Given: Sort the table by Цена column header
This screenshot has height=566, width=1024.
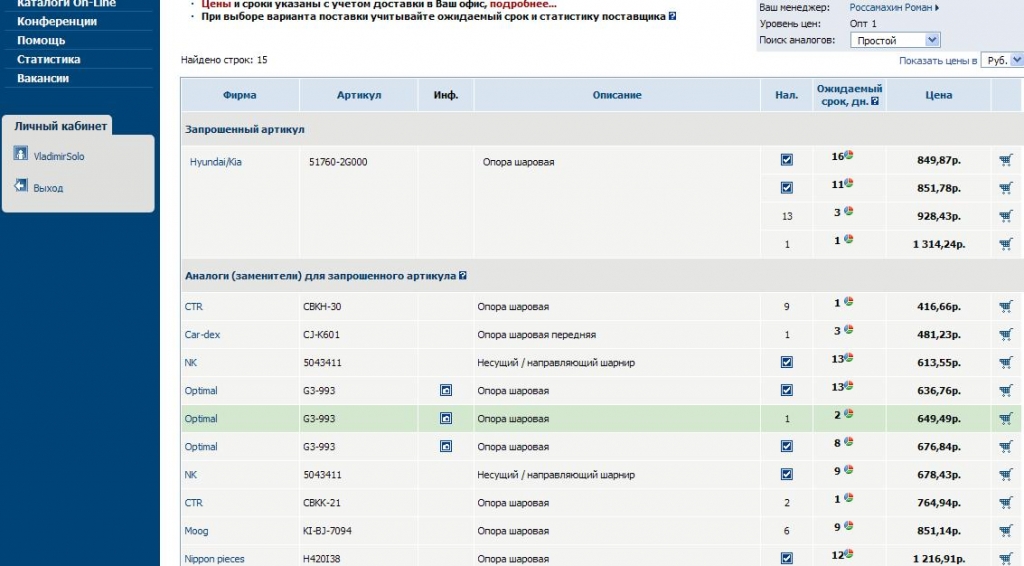Looking at the screenshot, I should pyautogui.click(x=938, y=95).
